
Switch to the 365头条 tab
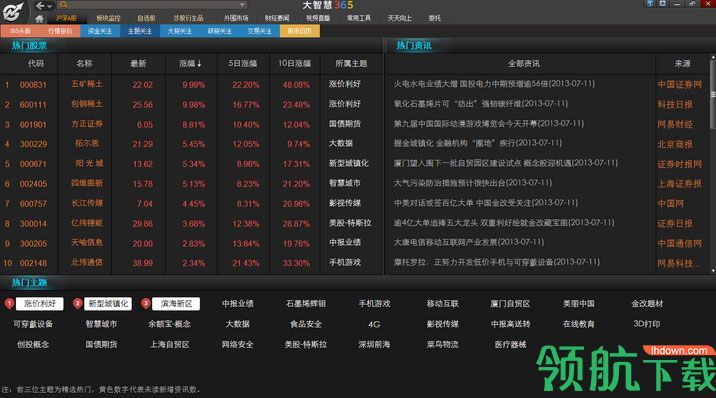(x=20, y=31)
